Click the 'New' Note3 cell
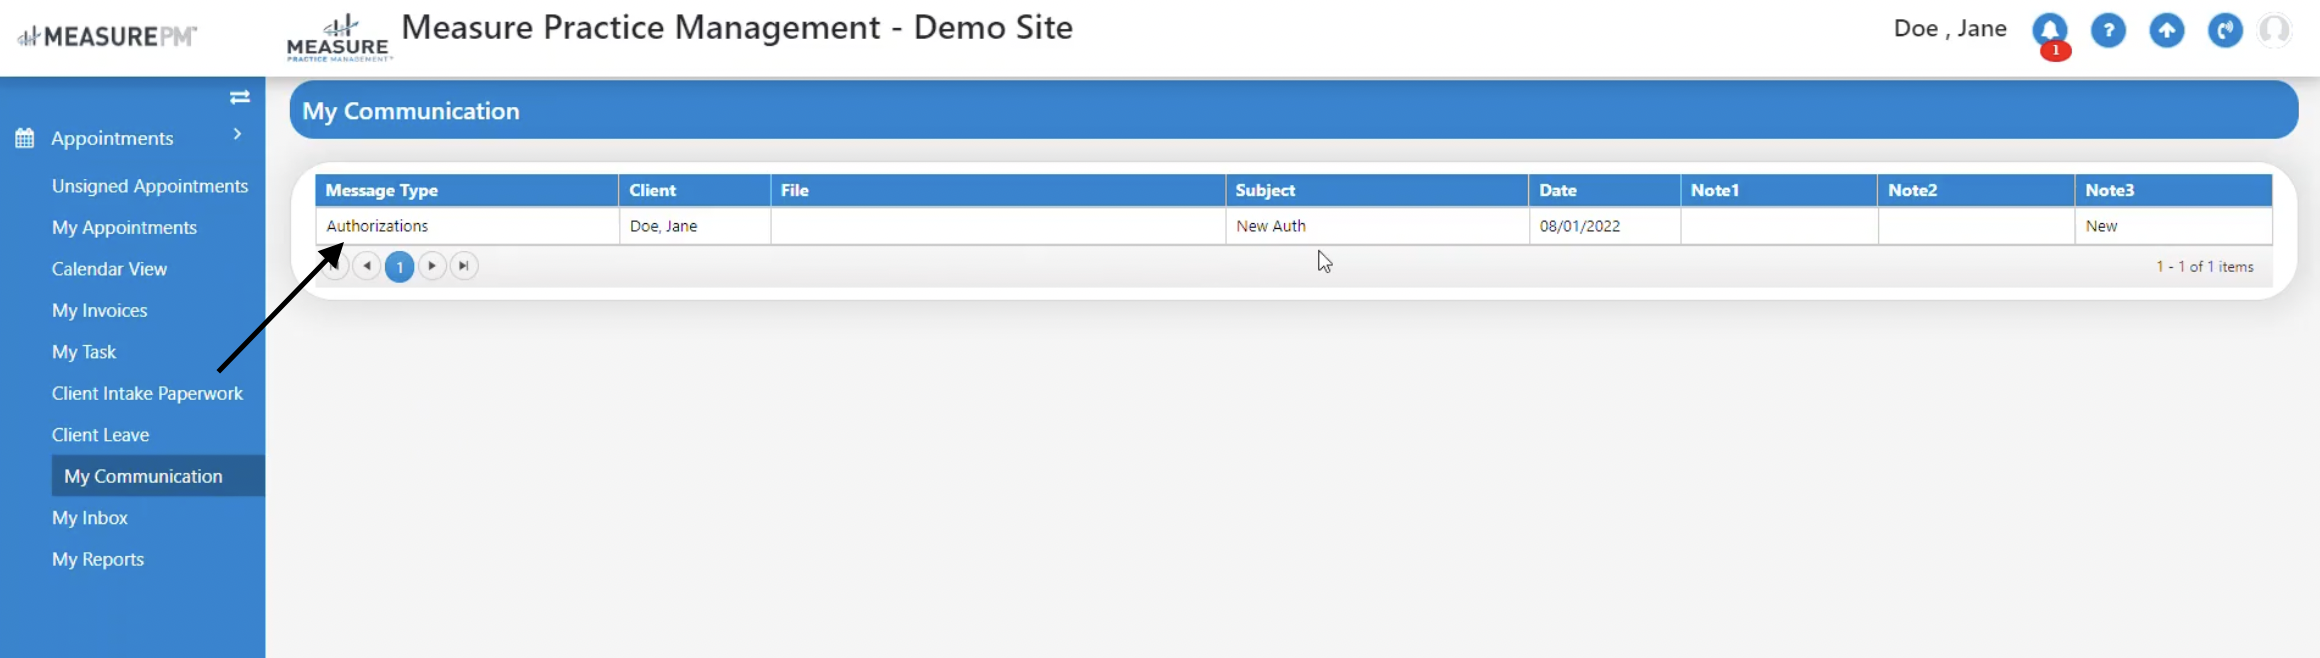 click(x=2173, y=226)
